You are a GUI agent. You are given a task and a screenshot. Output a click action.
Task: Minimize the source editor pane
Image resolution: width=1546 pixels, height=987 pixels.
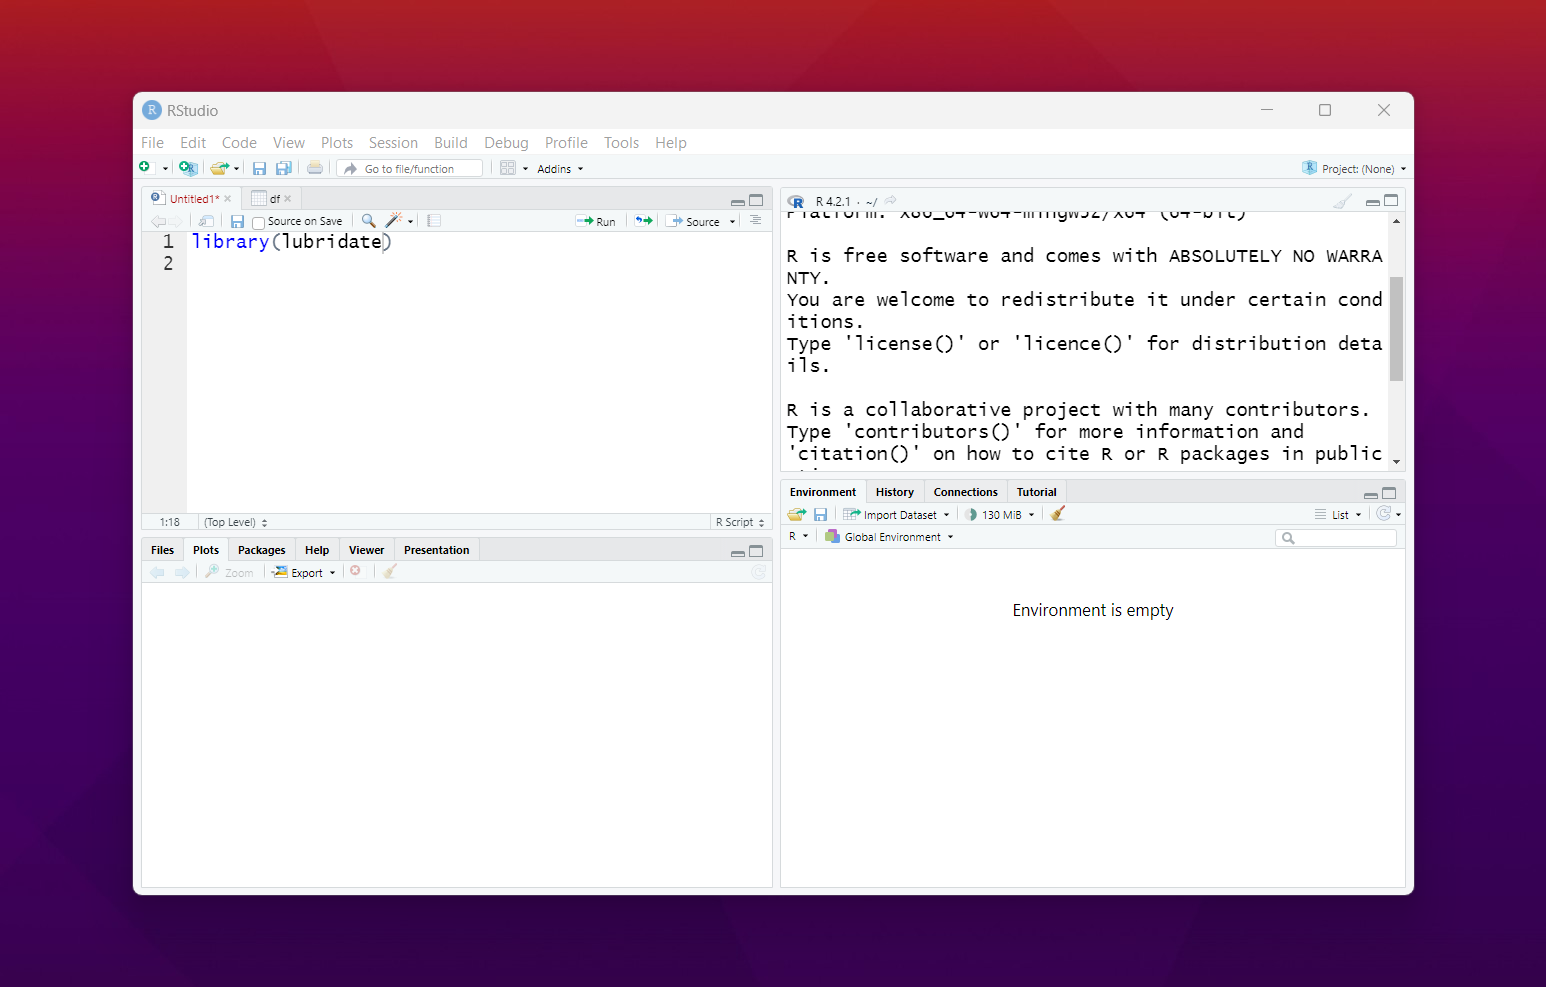pos(738,201)
